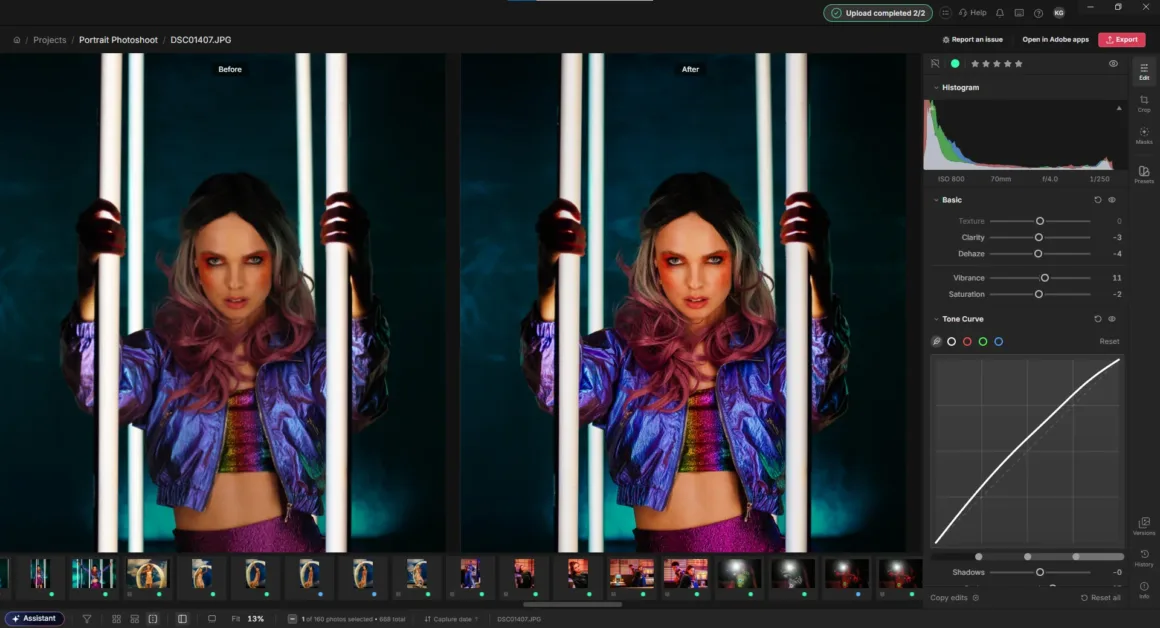Screen dimensions: 1160x628
Task: Switch to large grid view icon
Action: tap(135, 618)
